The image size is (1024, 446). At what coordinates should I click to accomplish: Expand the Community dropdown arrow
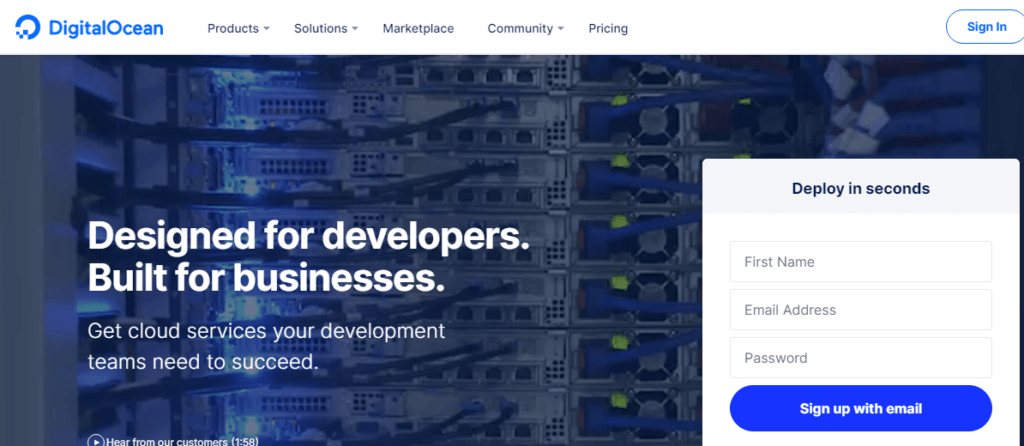click(x=561, y=29)
